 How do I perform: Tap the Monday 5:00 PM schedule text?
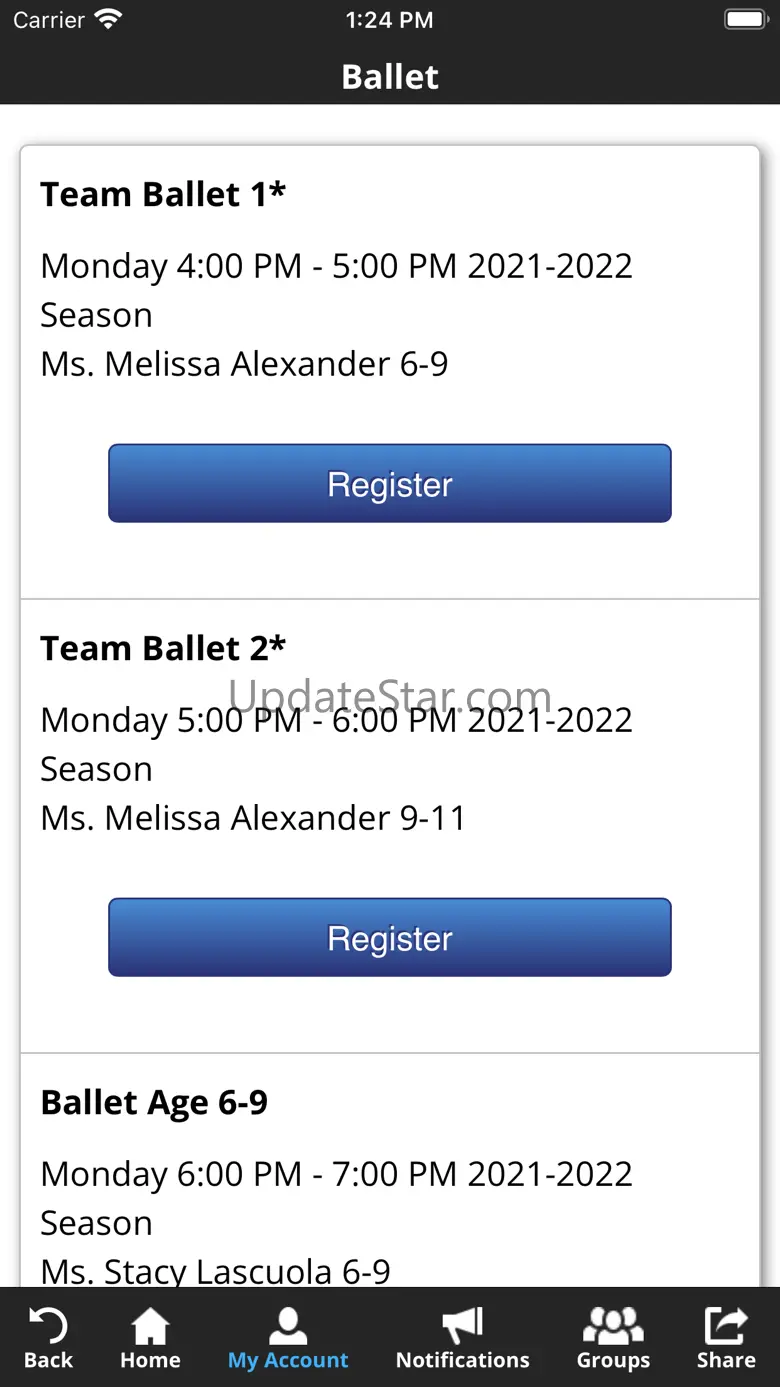pos(336,721)
